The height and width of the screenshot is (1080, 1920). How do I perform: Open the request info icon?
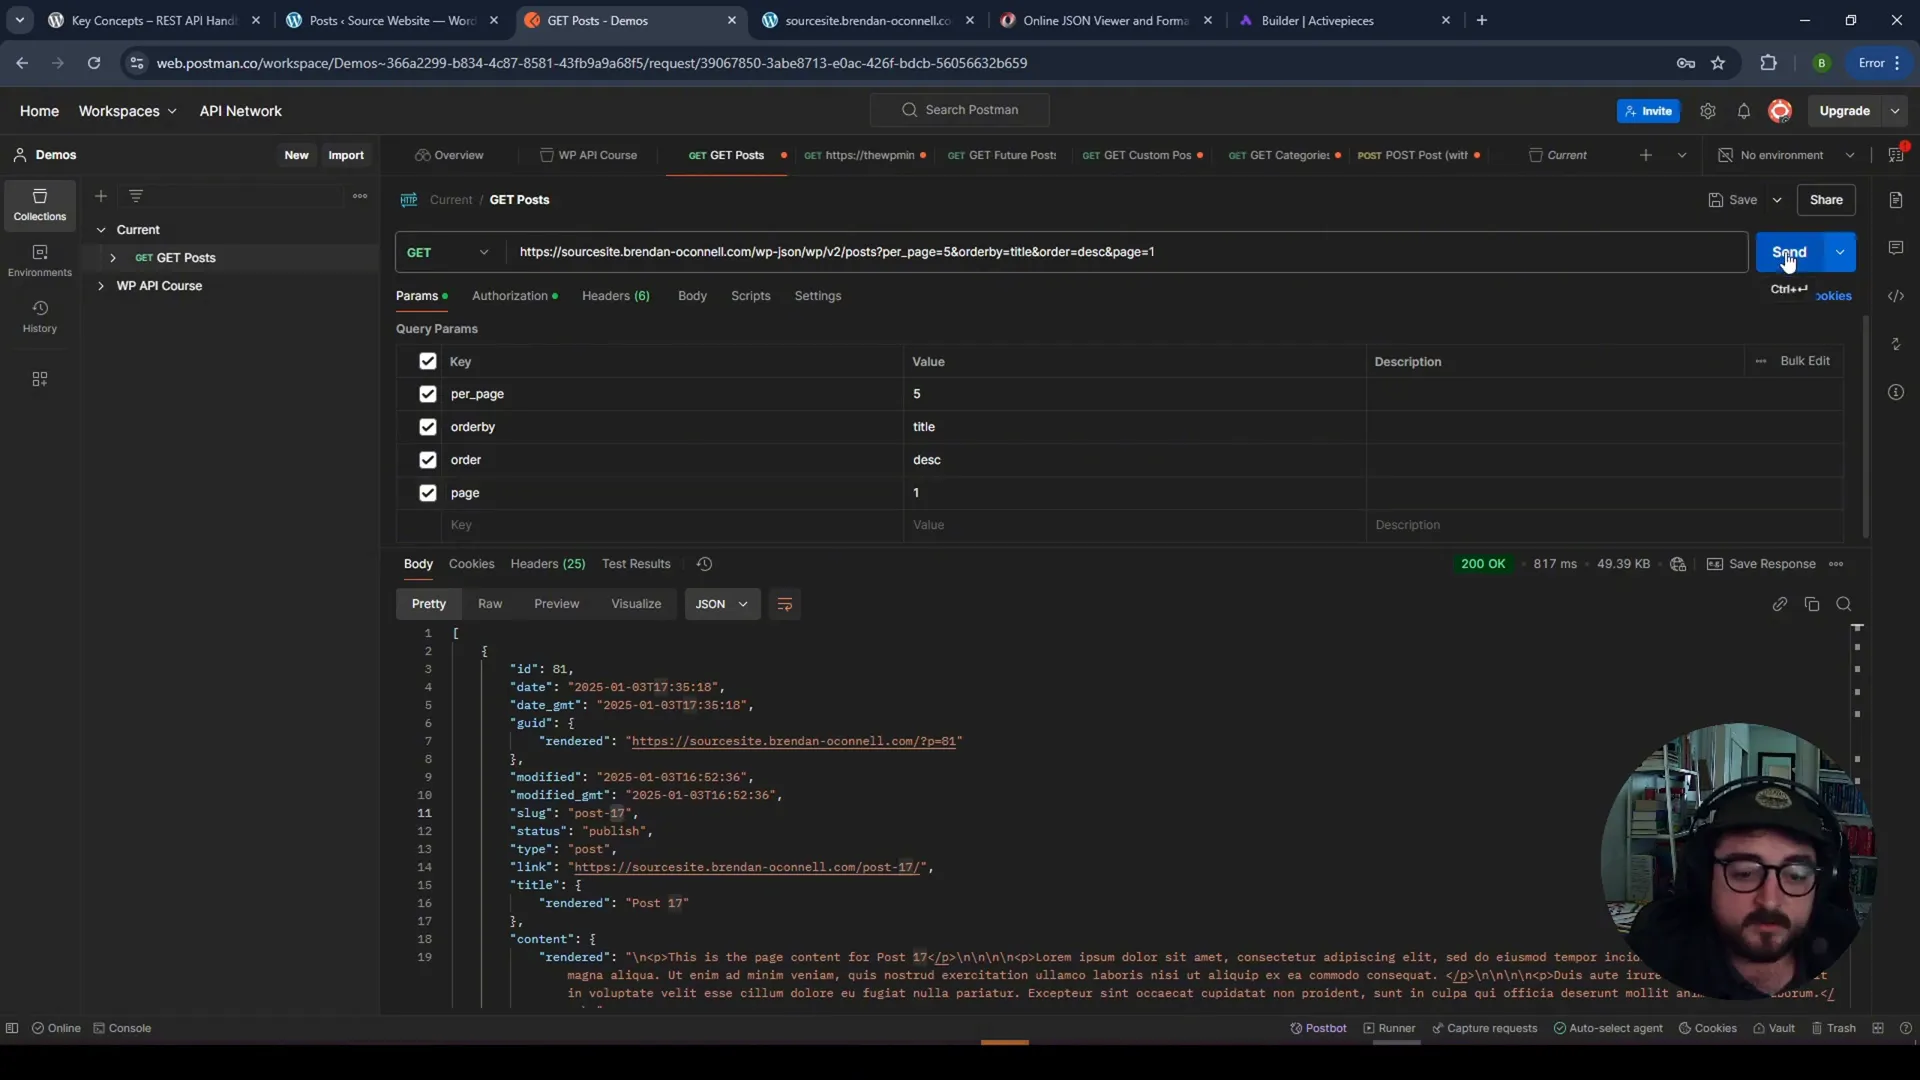click(x=1896, y=392)
